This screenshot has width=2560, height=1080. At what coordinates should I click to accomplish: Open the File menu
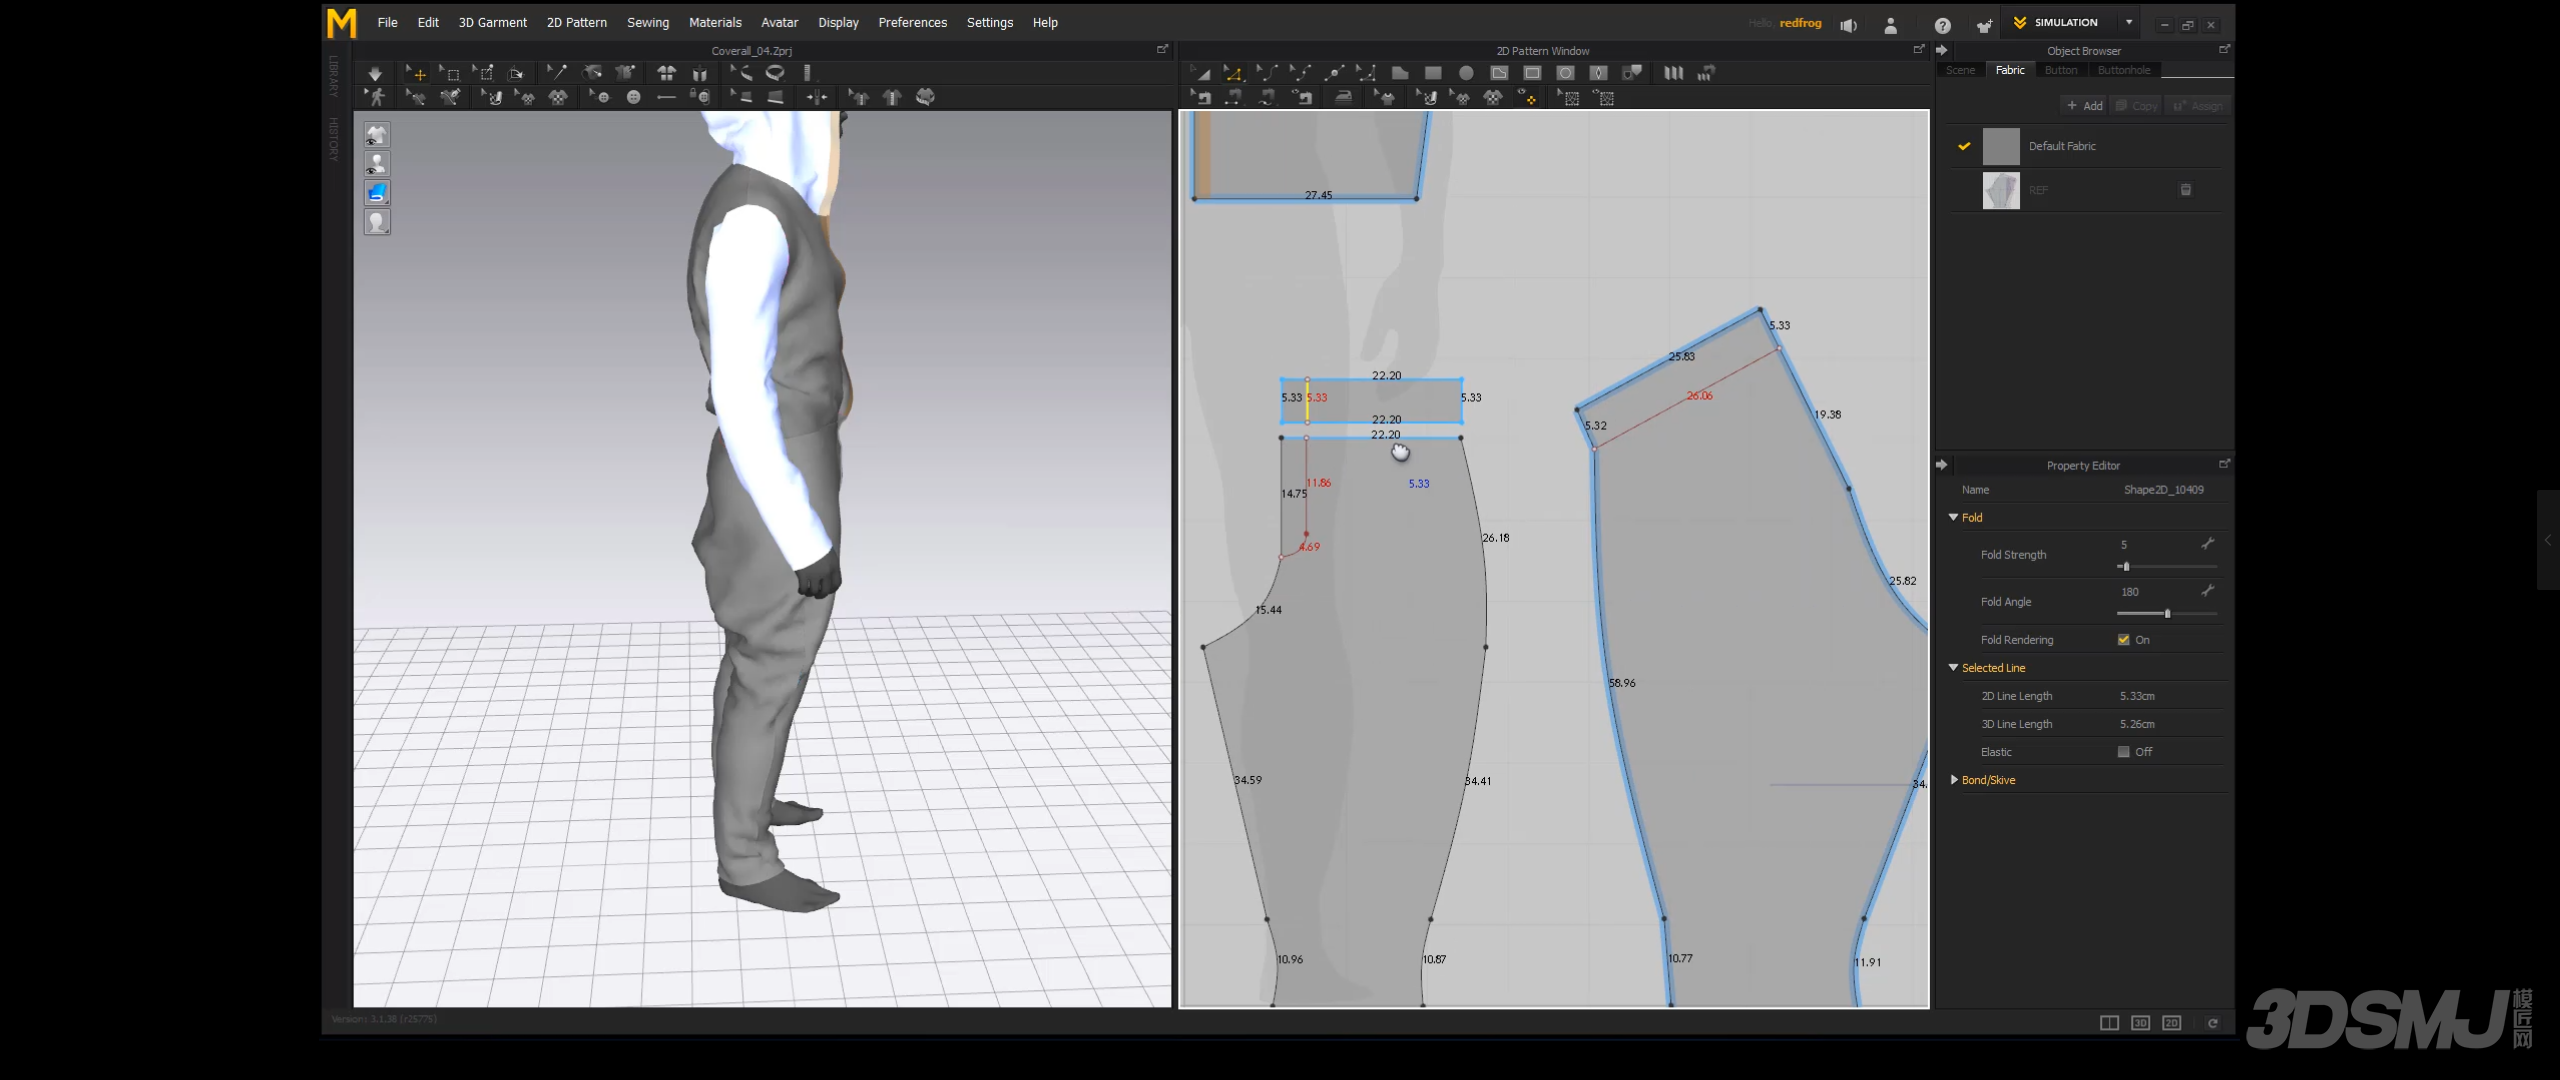(387, 22)
